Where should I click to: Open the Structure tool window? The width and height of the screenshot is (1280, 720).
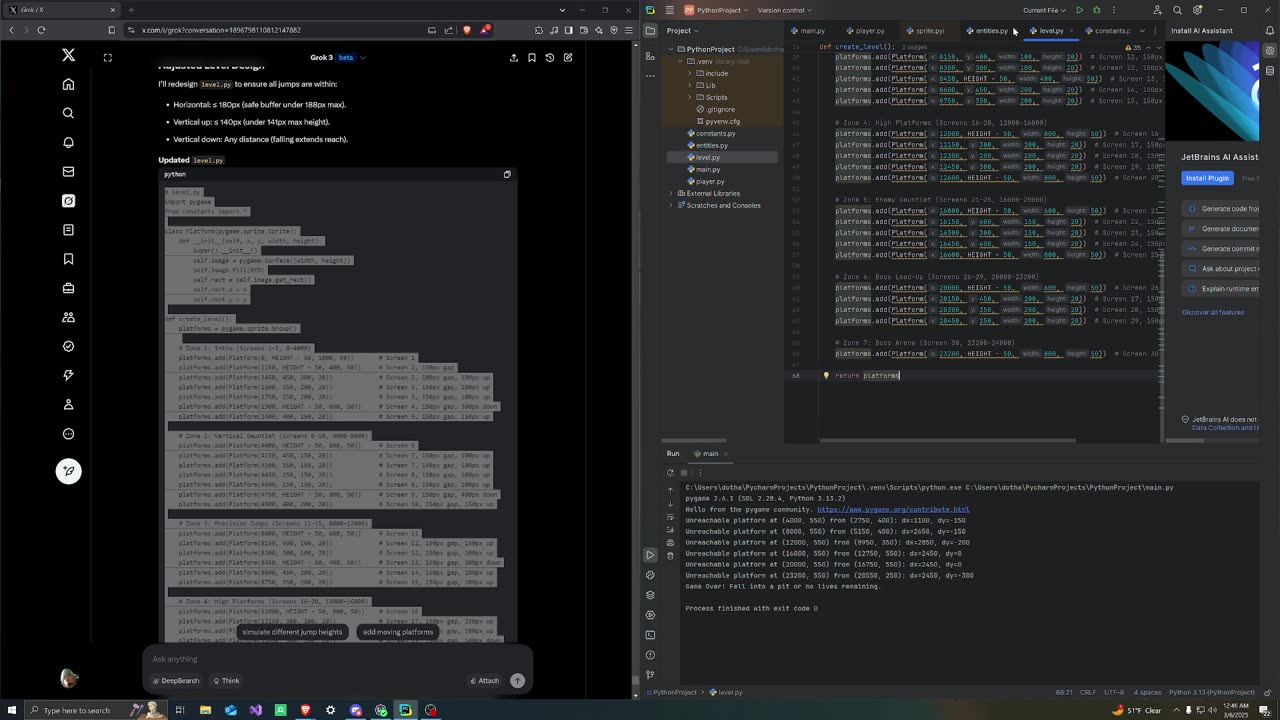click(650, 56)
